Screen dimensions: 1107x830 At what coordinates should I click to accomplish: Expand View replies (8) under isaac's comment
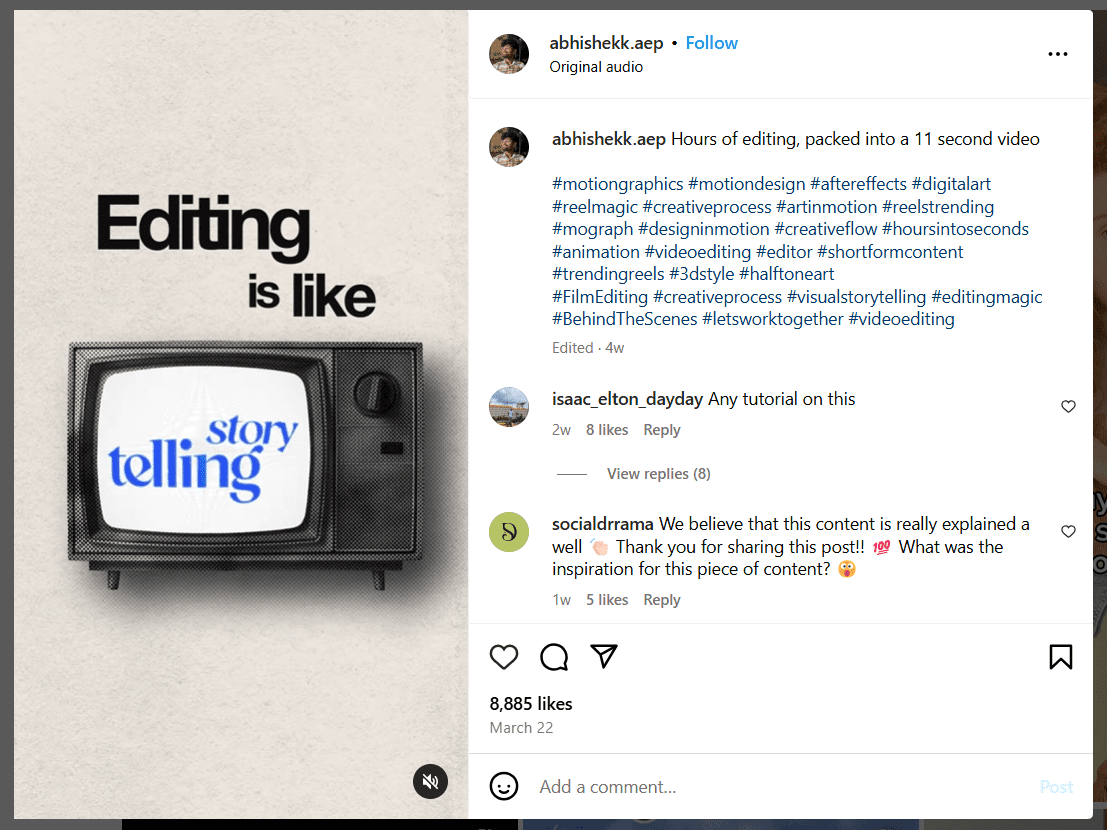658,473
